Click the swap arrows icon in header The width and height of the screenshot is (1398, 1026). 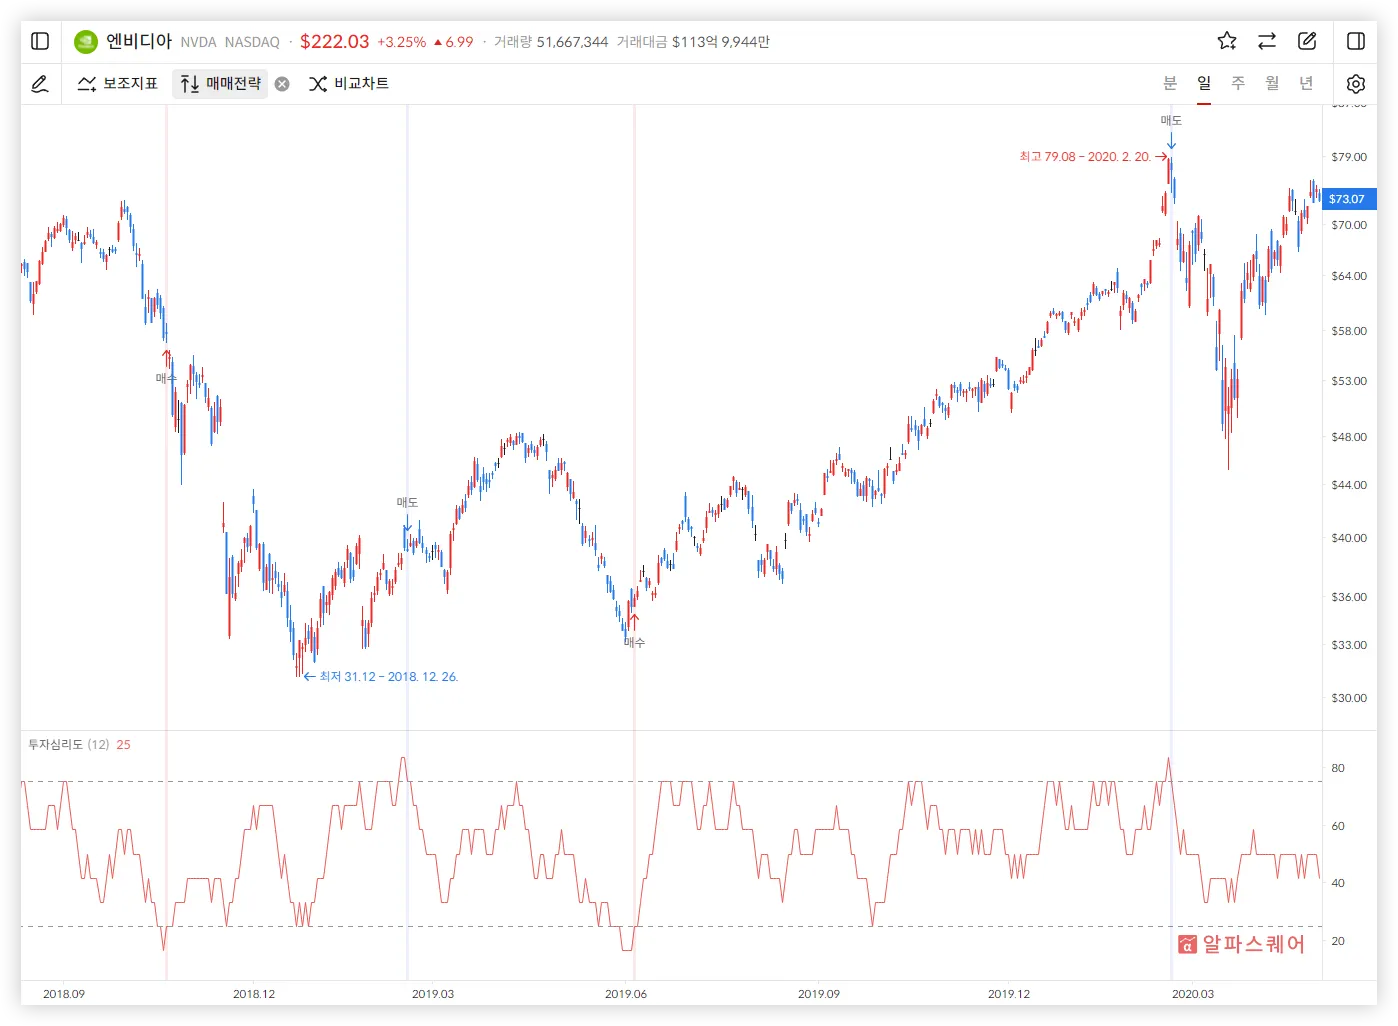tap(1267, 41)
